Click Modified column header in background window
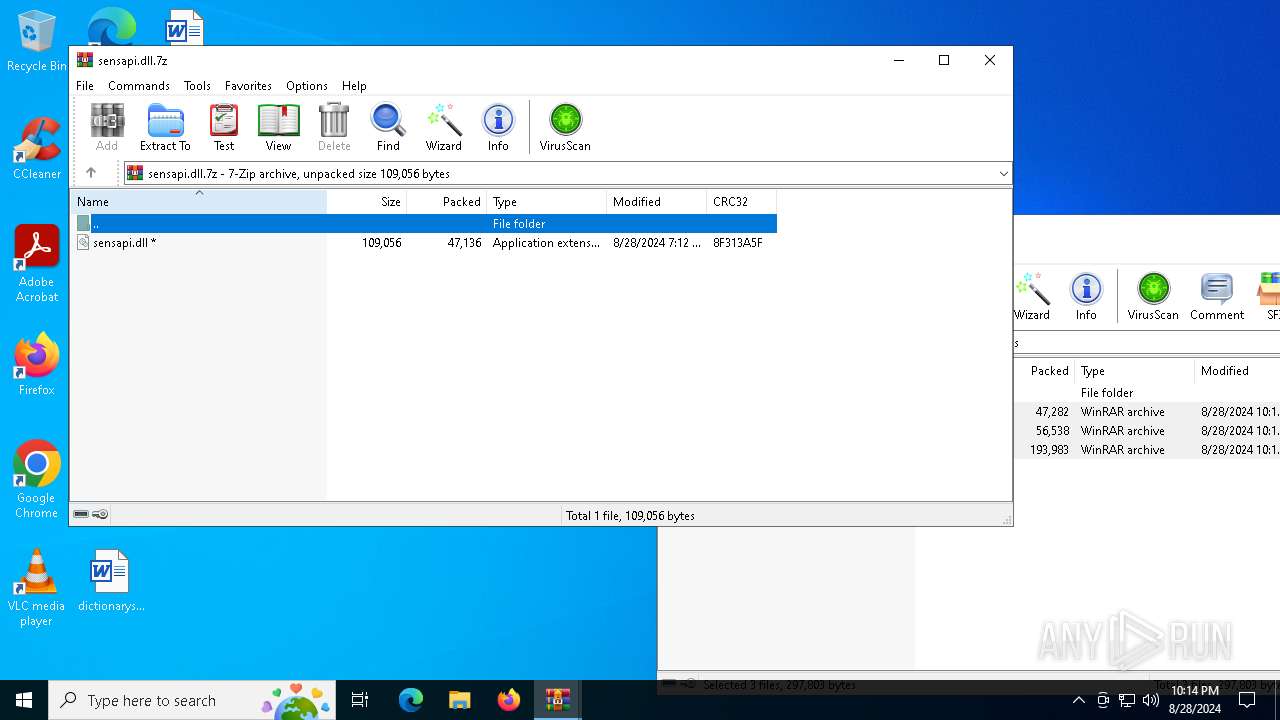 [x=1237, y=370]
